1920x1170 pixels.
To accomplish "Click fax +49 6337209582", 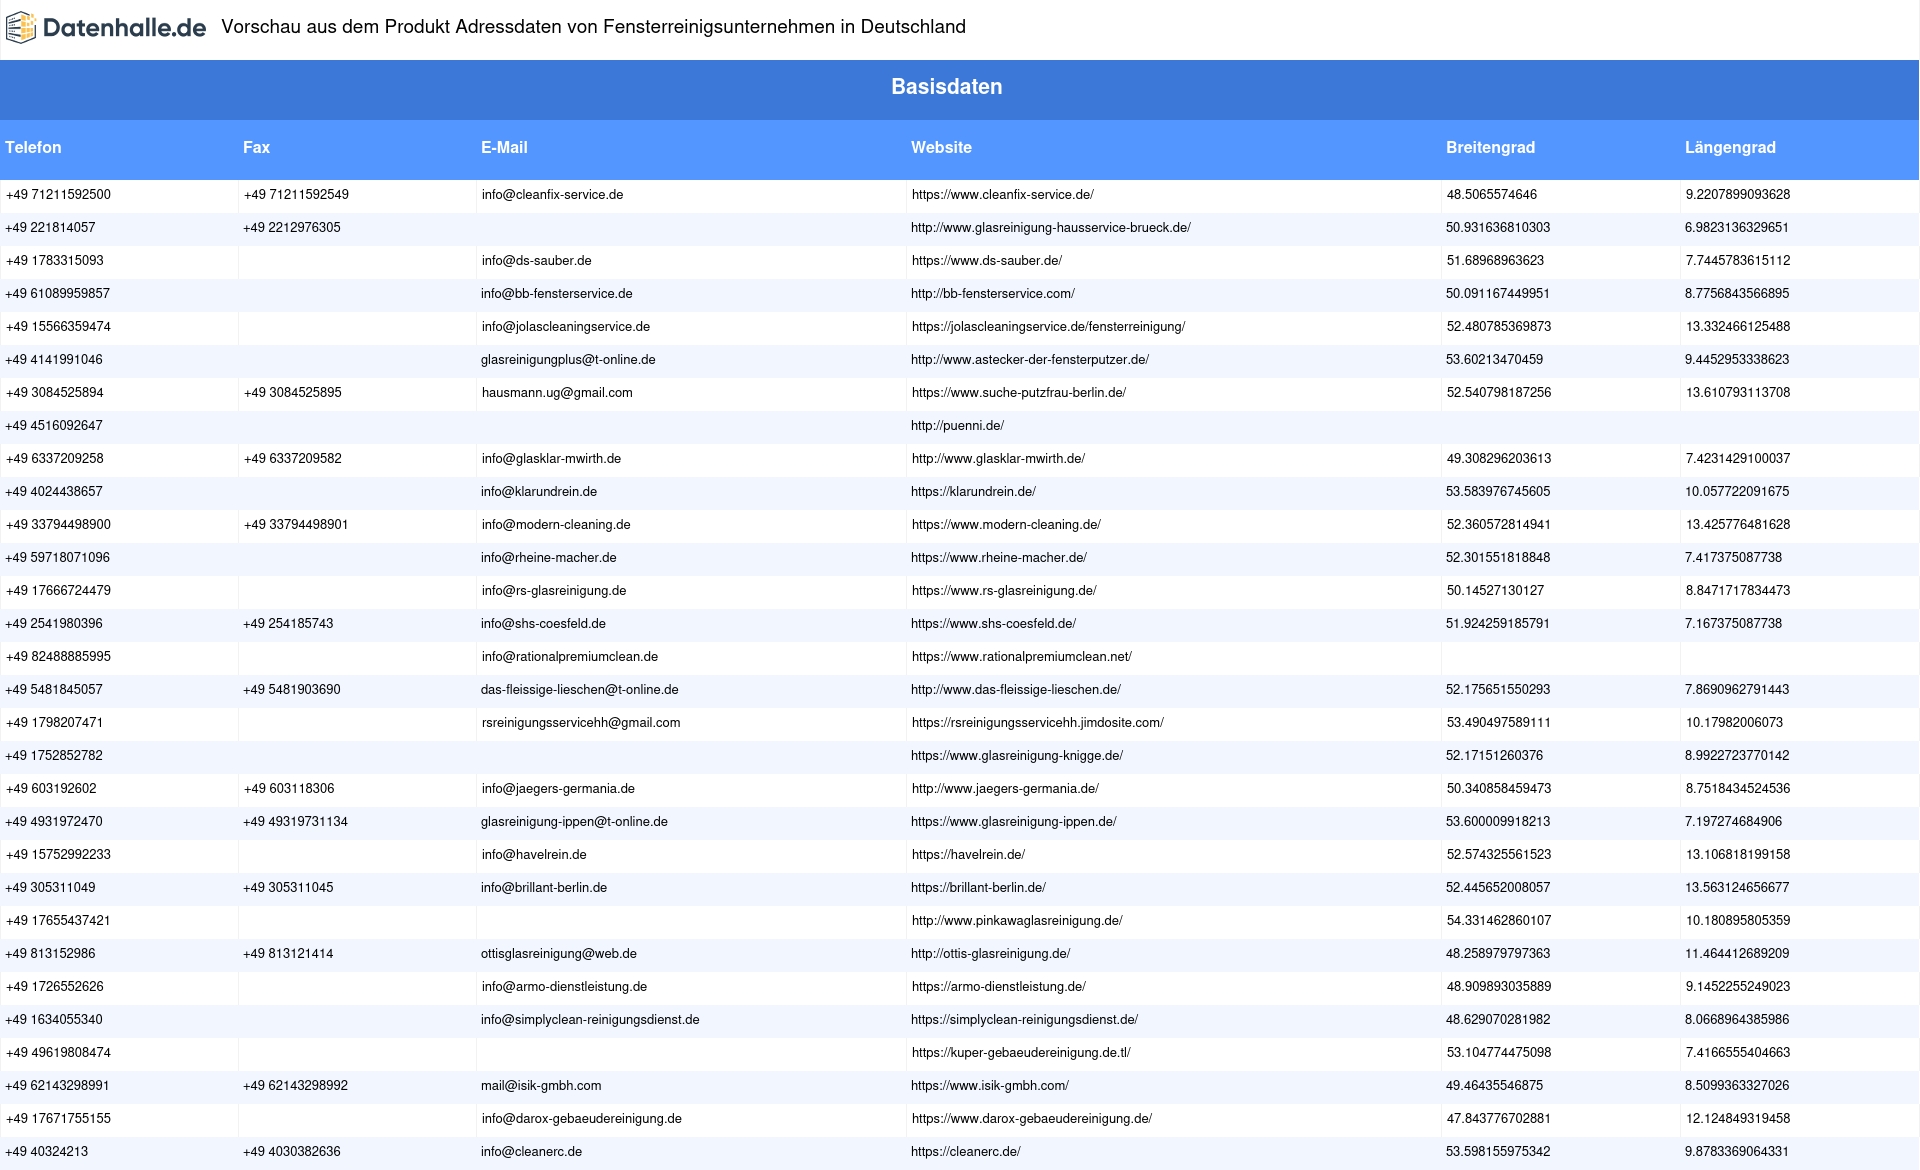I will (292, 459).
